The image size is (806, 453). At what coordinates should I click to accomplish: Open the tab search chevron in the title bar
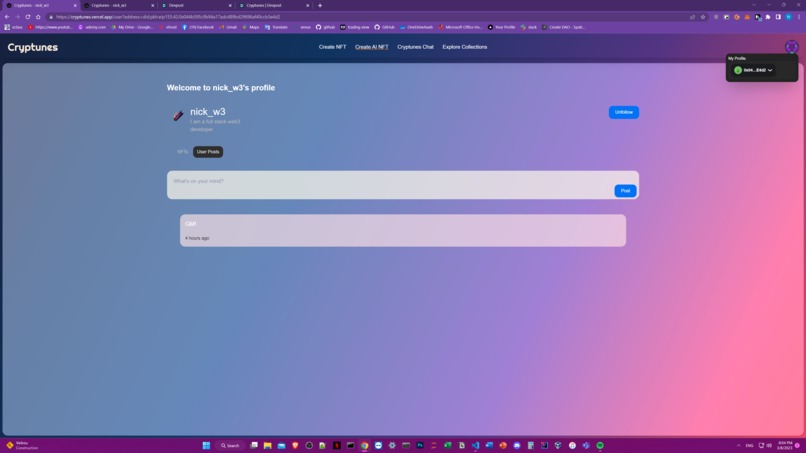pyautogui.click(x=754, y=5)
